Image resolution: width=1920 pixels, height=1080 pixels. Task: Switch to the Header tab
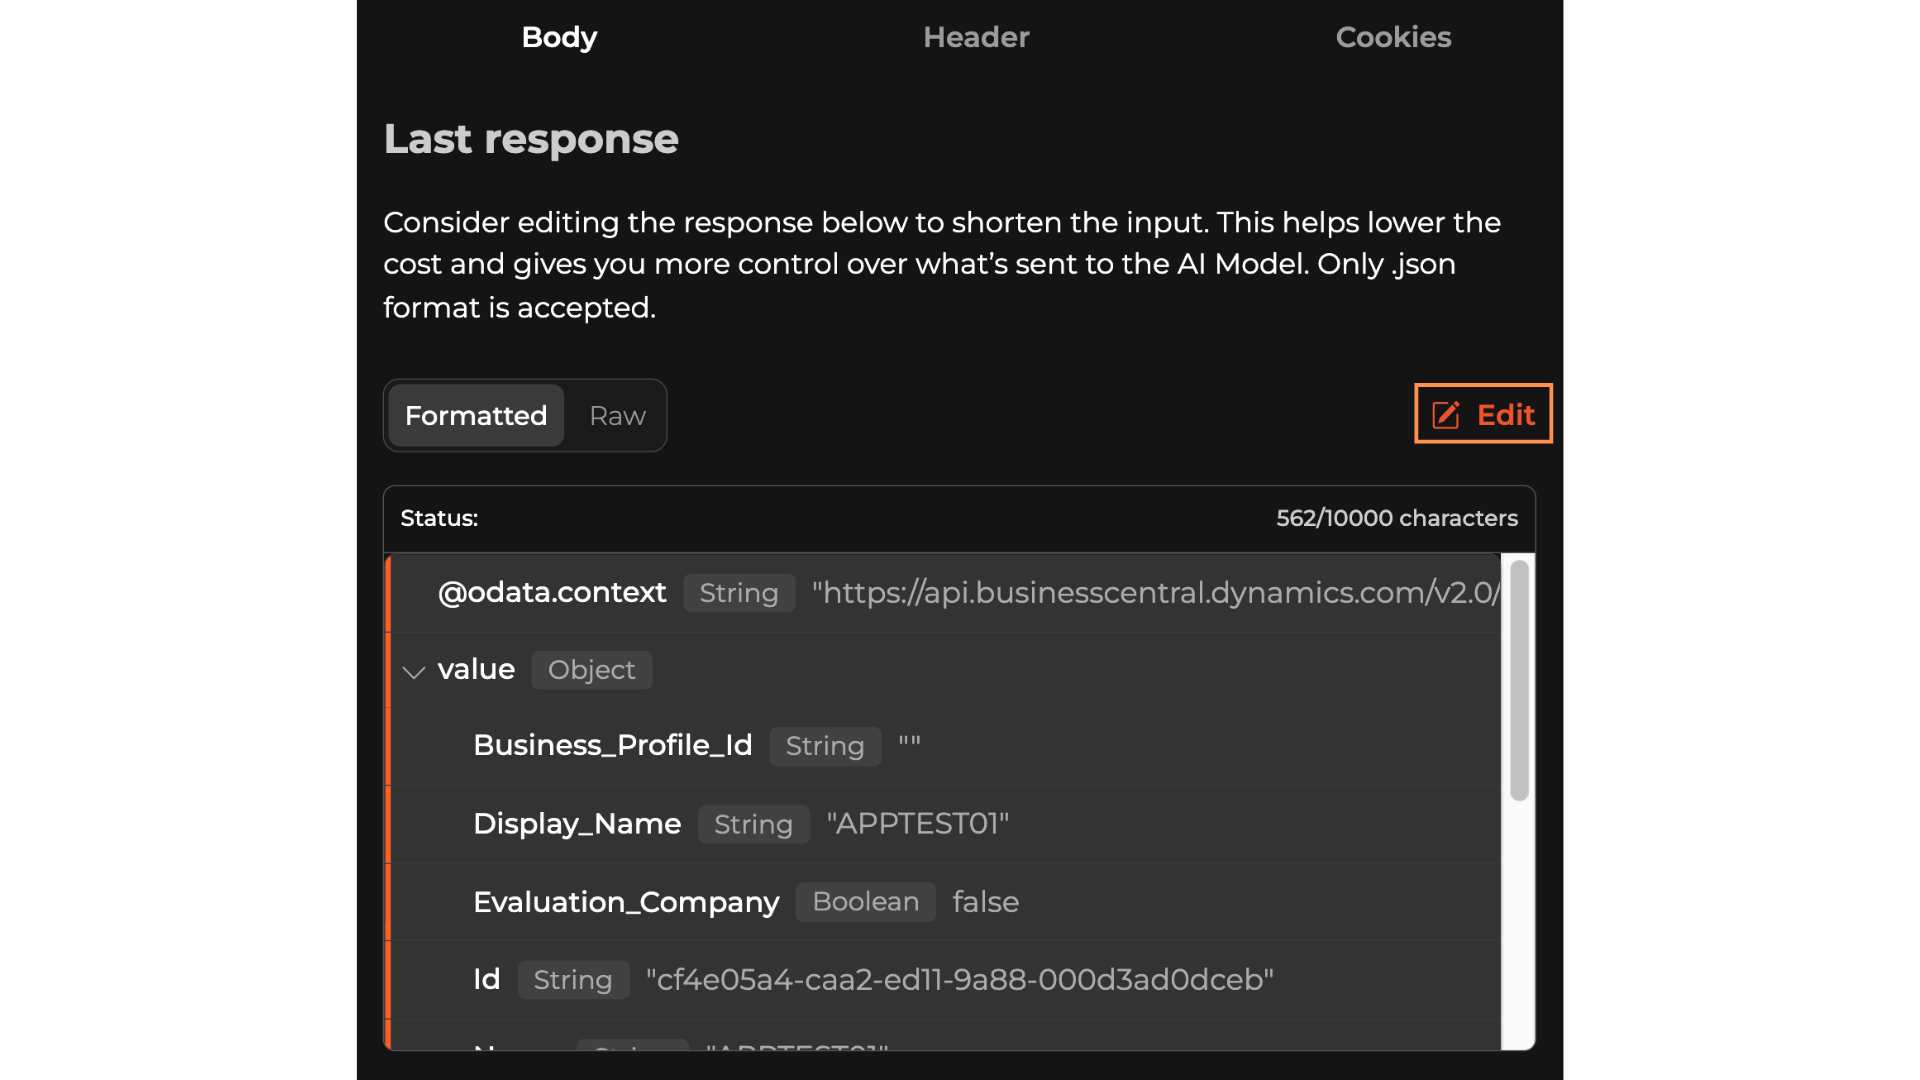pyautogui.click(x=975, y=37)
